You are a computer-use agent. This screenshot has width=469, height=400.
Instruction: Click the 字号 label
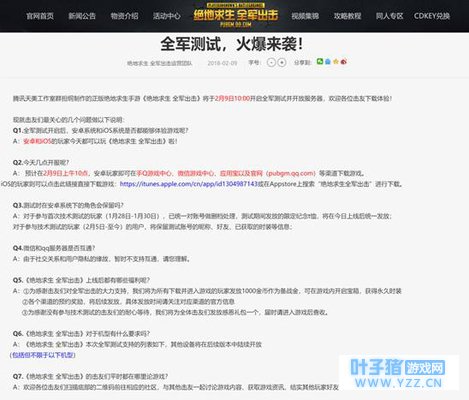[255, 62]
